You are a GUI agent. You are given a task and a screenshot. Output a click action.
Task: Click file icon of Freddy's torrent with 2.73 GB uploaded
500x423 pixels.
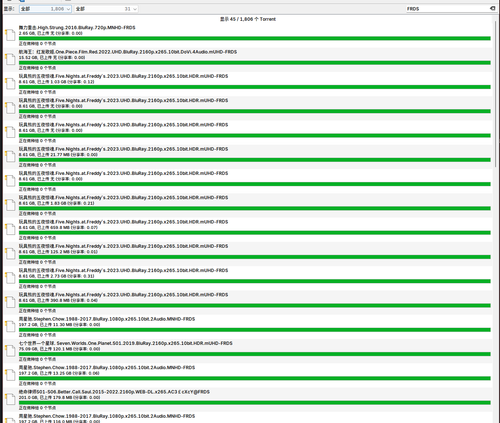click(10, 278)
